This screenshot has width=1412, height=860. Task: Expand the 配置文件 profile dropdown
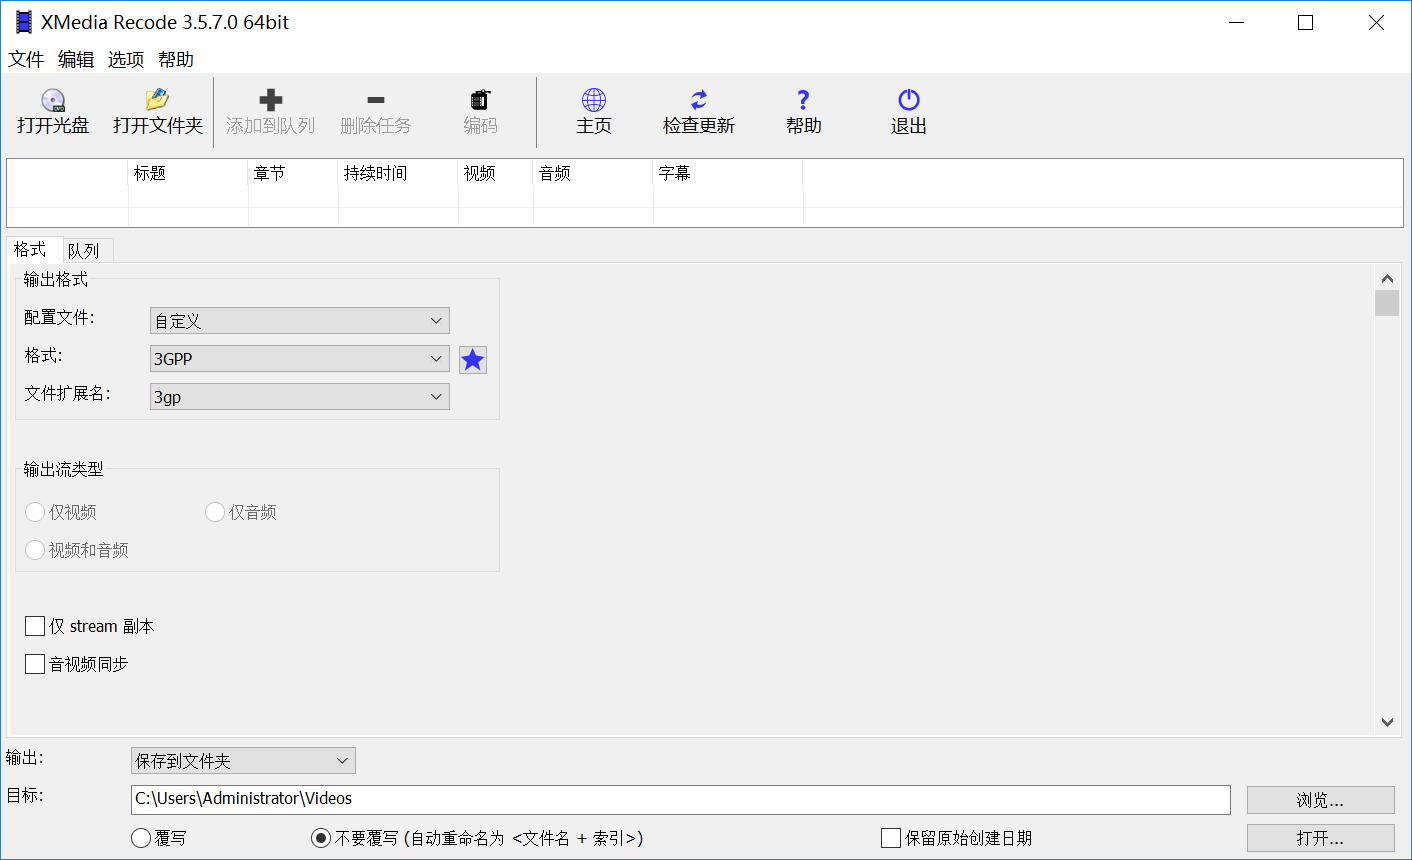coord(300,321)
